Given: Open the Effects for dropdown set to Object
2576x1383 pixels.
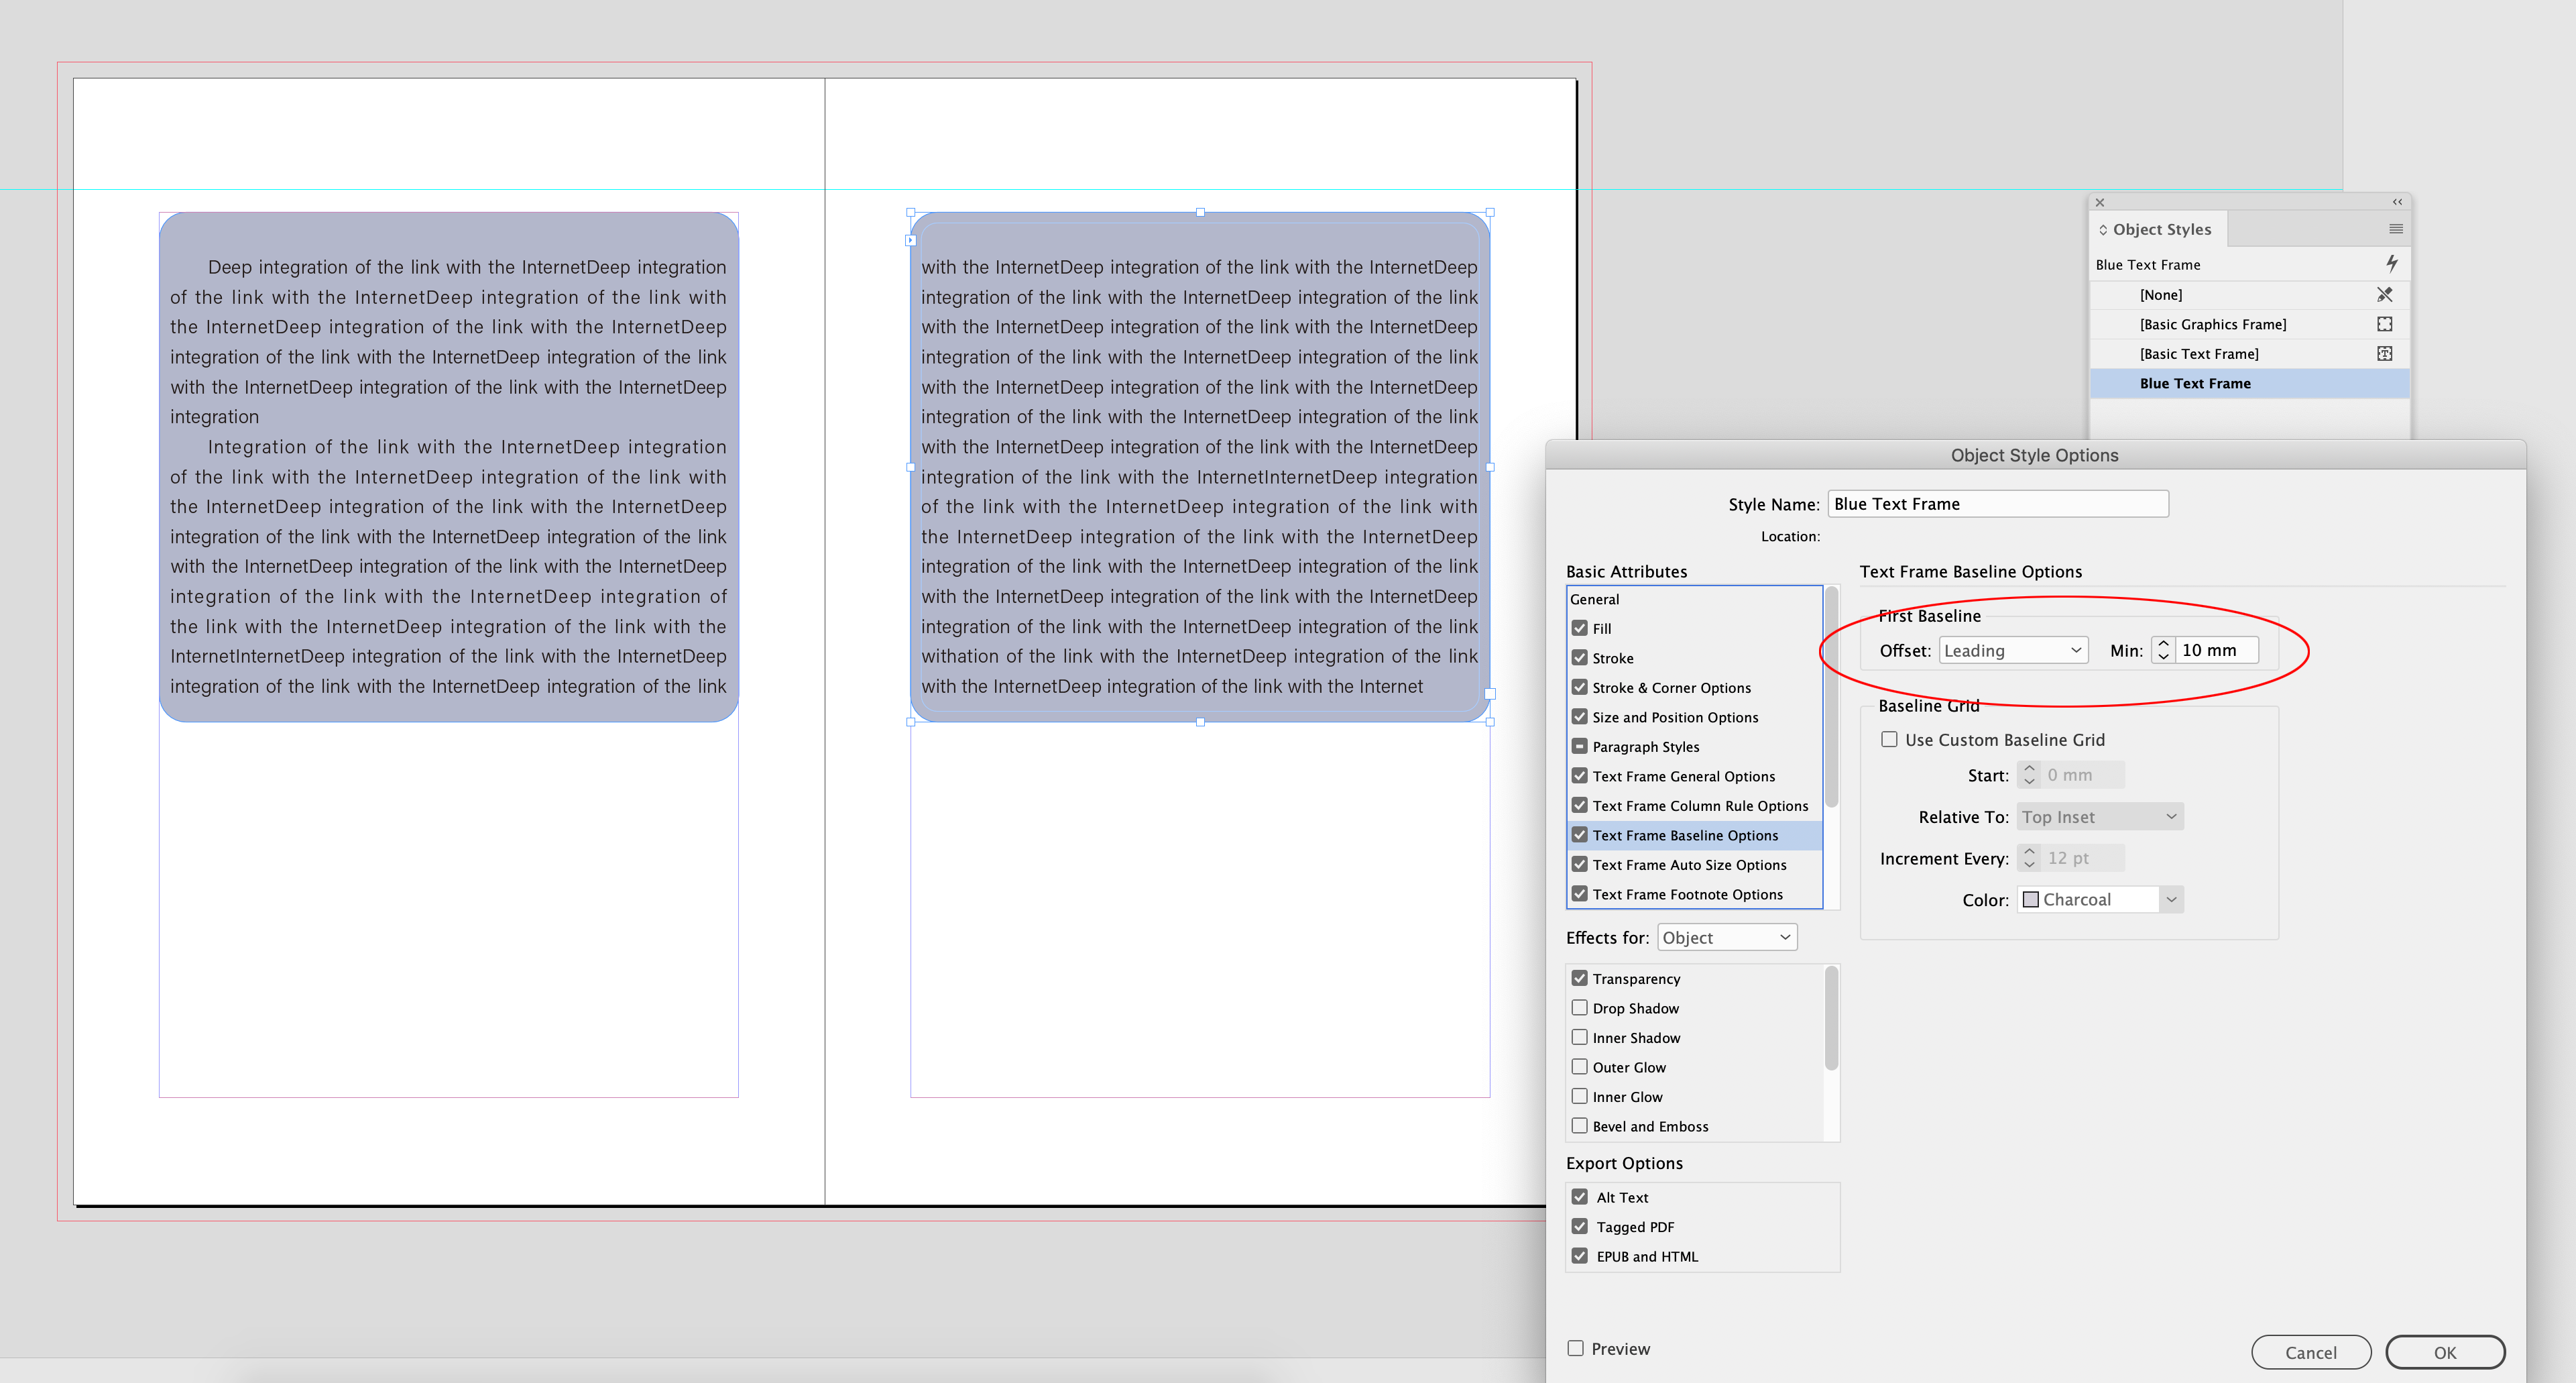Looking at the screenshot, I should [x=1727, y=937].
